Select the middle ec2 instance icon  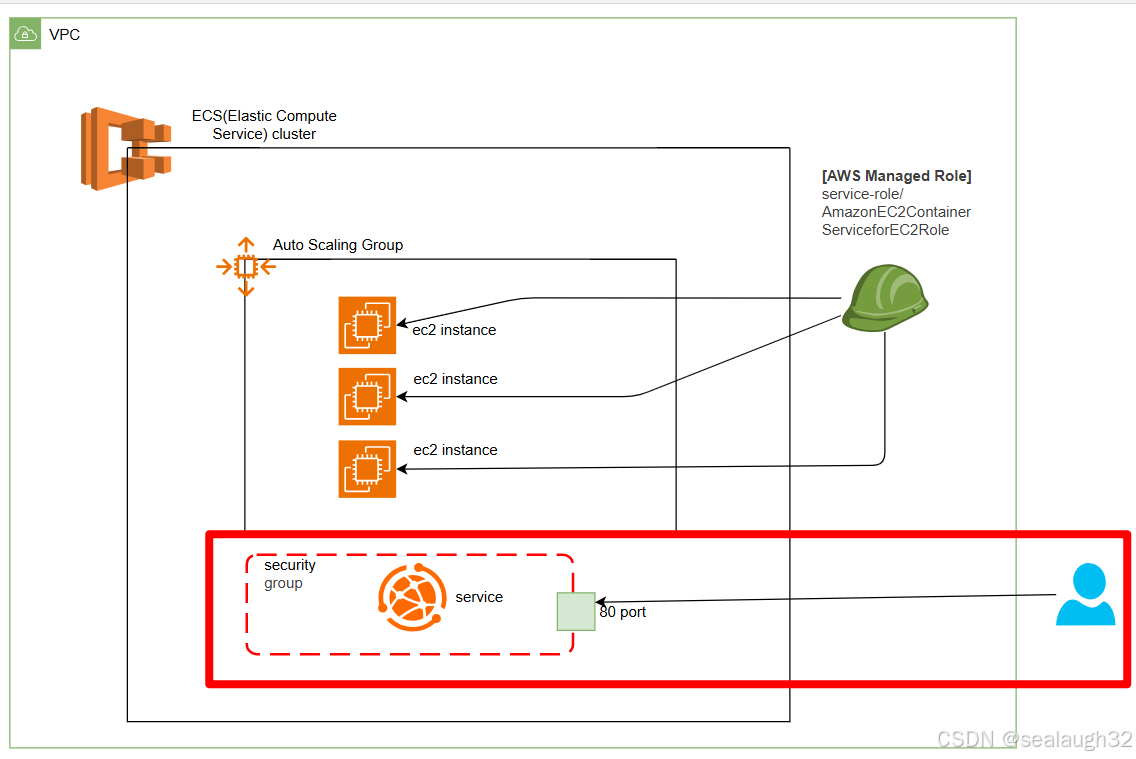click(367, 396)
